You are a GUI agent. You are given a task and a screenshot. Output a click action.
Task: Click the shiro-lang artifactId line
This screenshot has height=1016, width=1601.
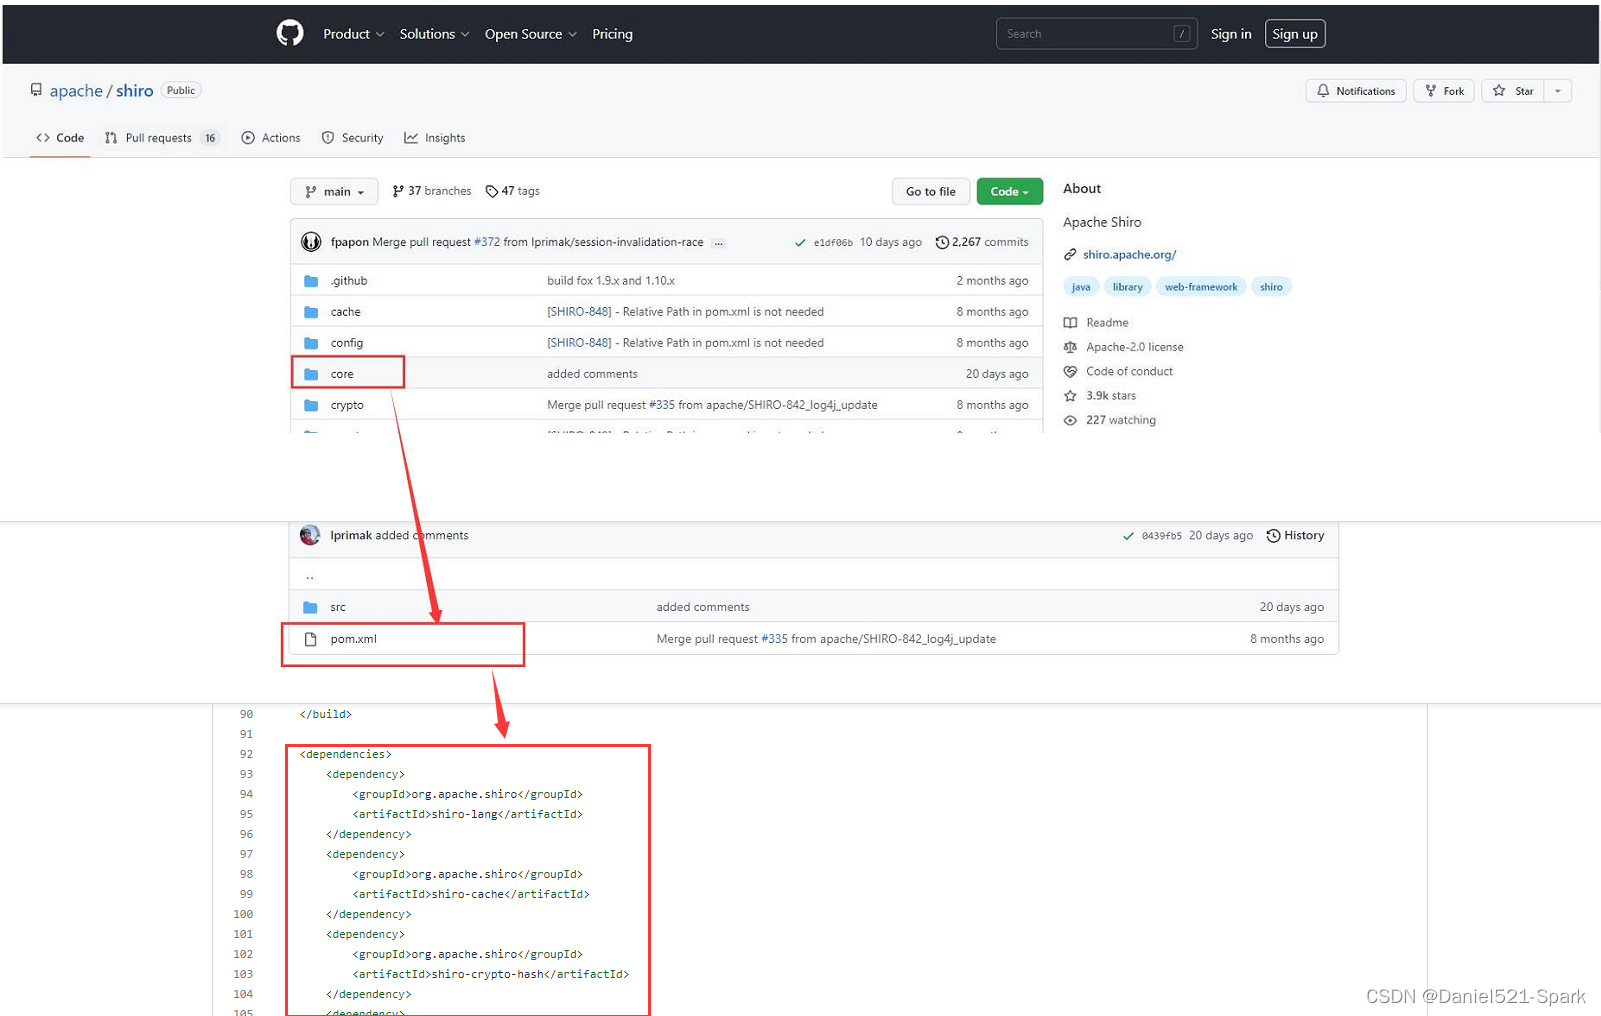pyautogui.click(x=467, y=814)
